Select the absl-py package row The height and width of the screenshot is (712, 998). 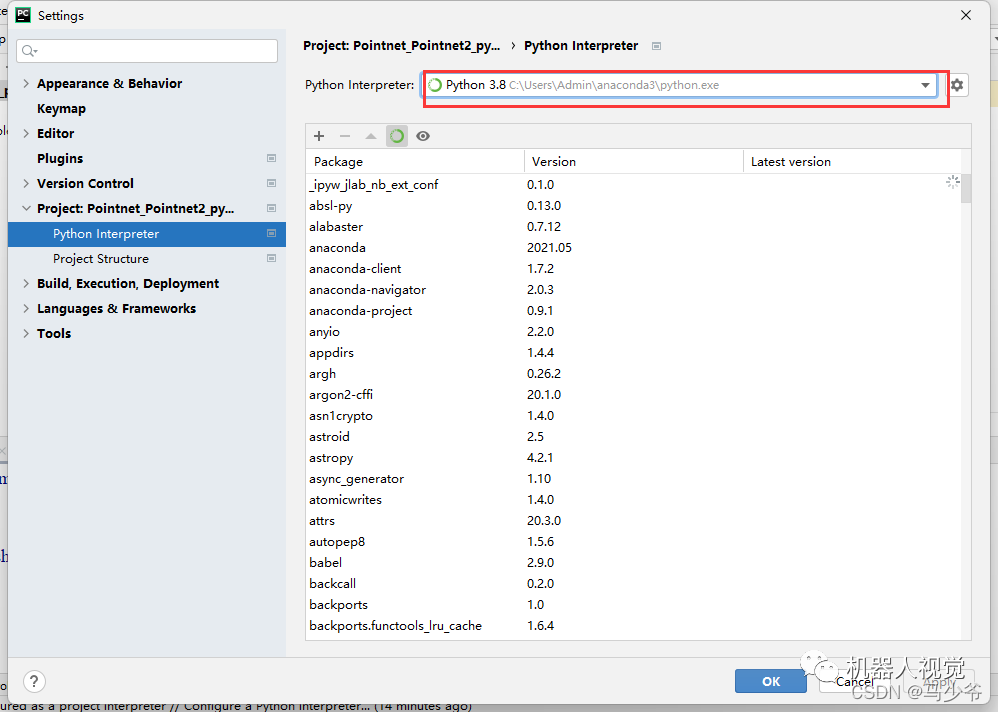(633, 206)
